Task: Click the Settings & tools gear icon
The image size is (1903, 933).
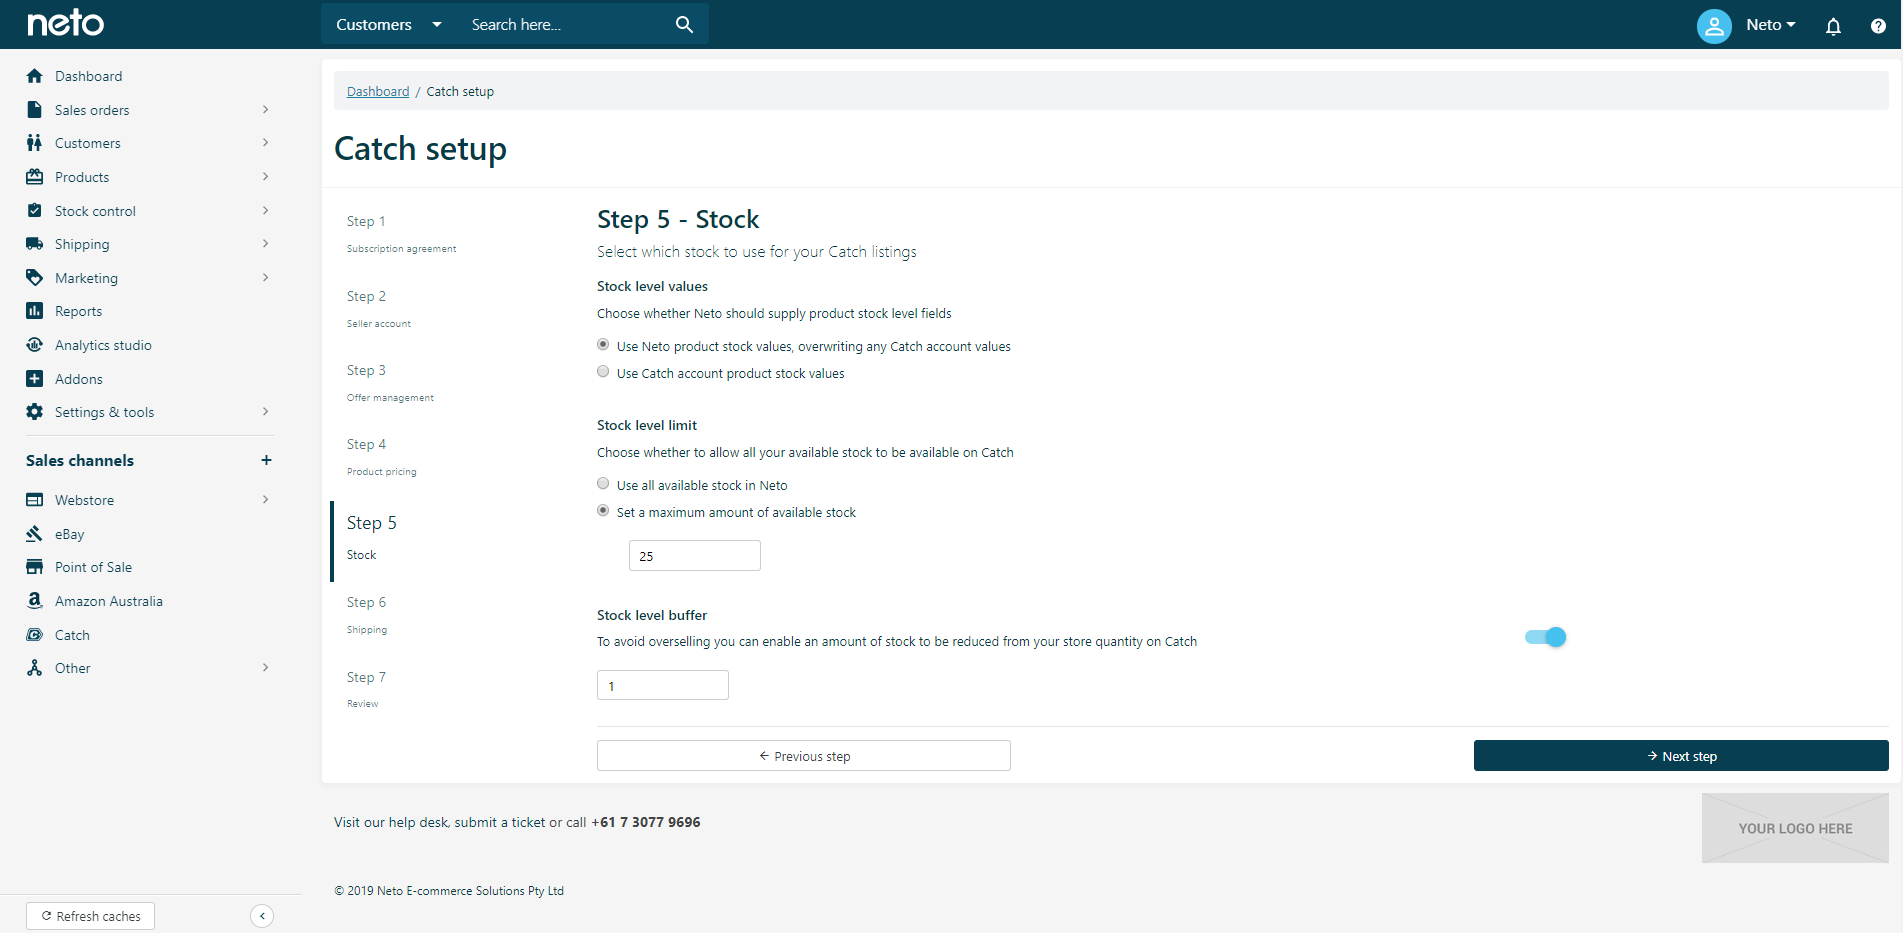Action: [35, 412]
